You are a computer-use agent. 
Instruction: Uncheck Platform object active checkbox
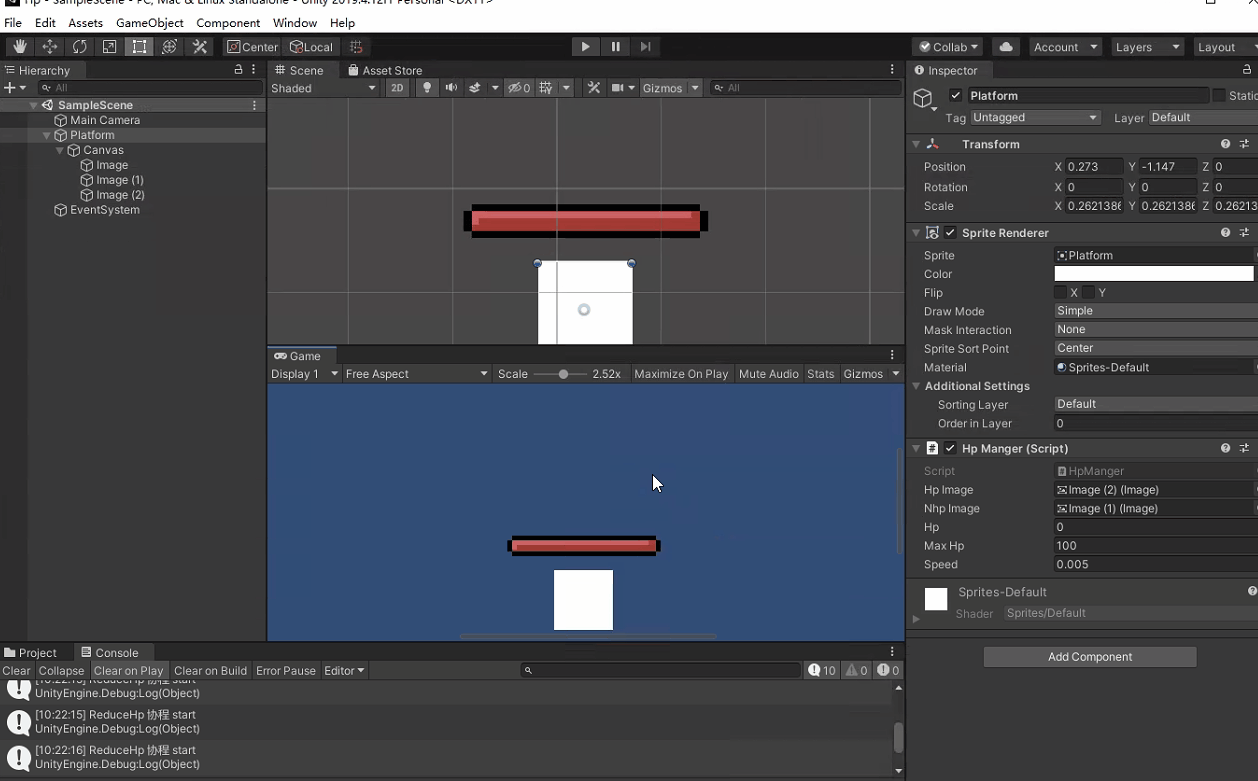pyautogui.click(x=956, y=96)
